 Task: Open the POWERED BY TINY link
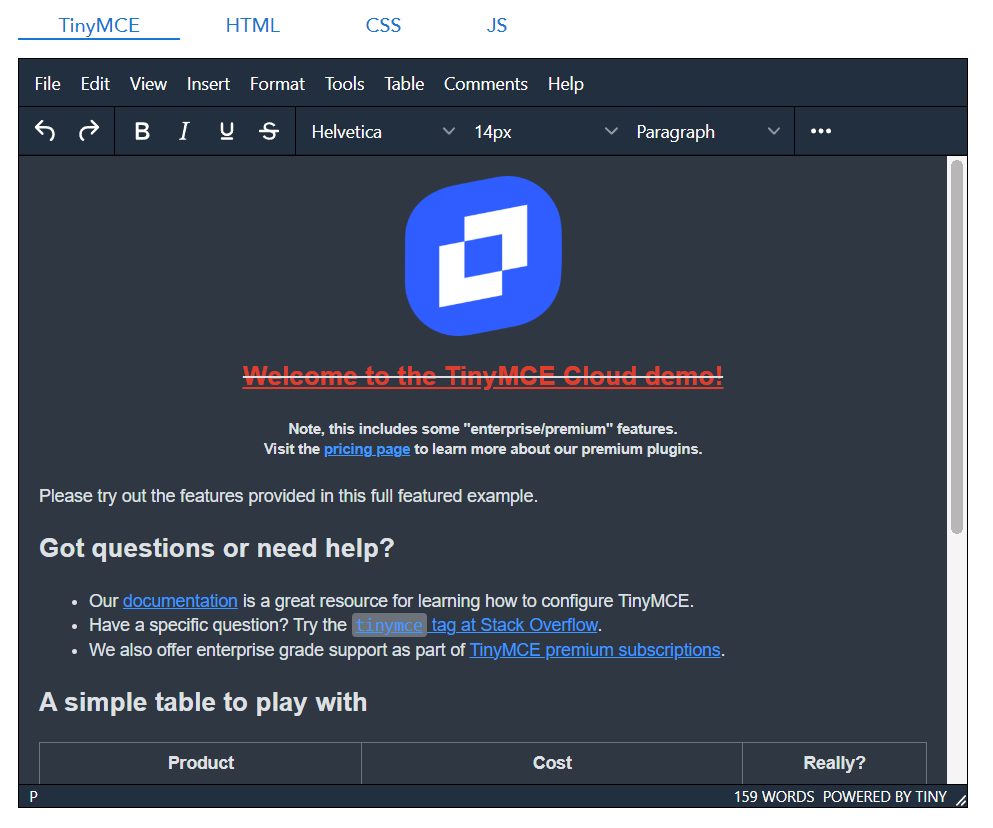[x=885, y=796]
